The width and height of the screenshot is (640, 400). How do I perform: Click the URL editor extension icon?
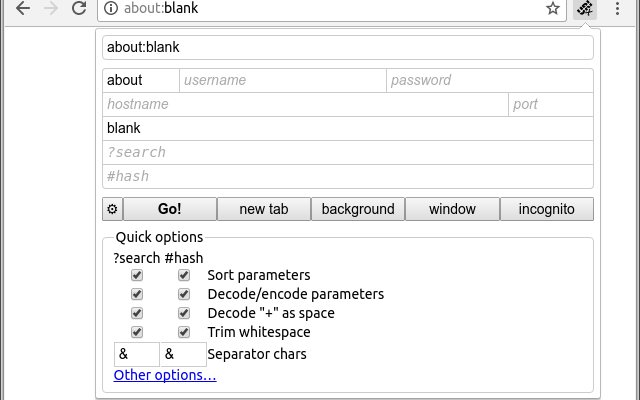pyautogui.click(x=585, y=8)
